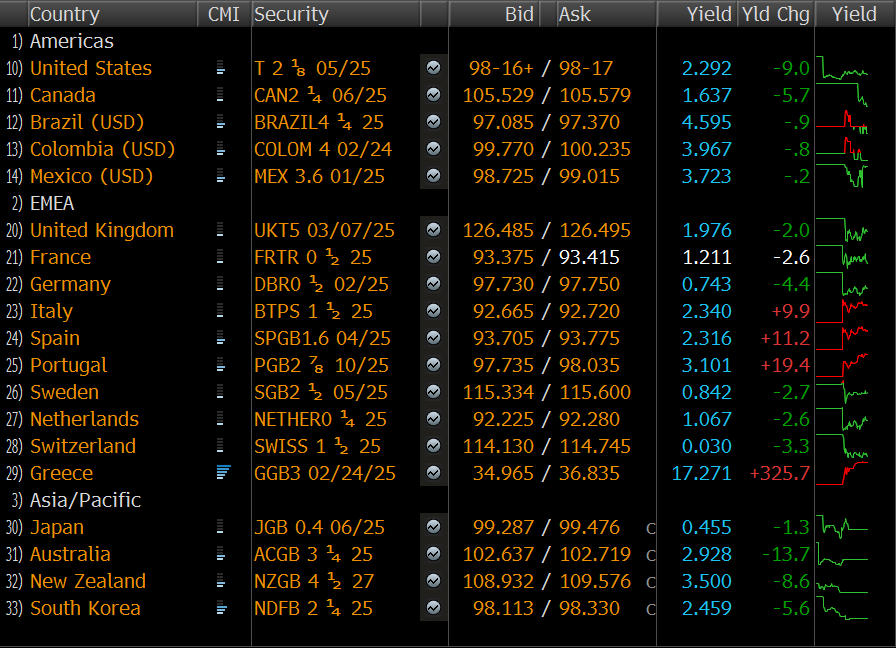Click chart icon for SWISS 1 1/2 25
The height and width of the screenshot is (648, 896).
coord(434,446)
